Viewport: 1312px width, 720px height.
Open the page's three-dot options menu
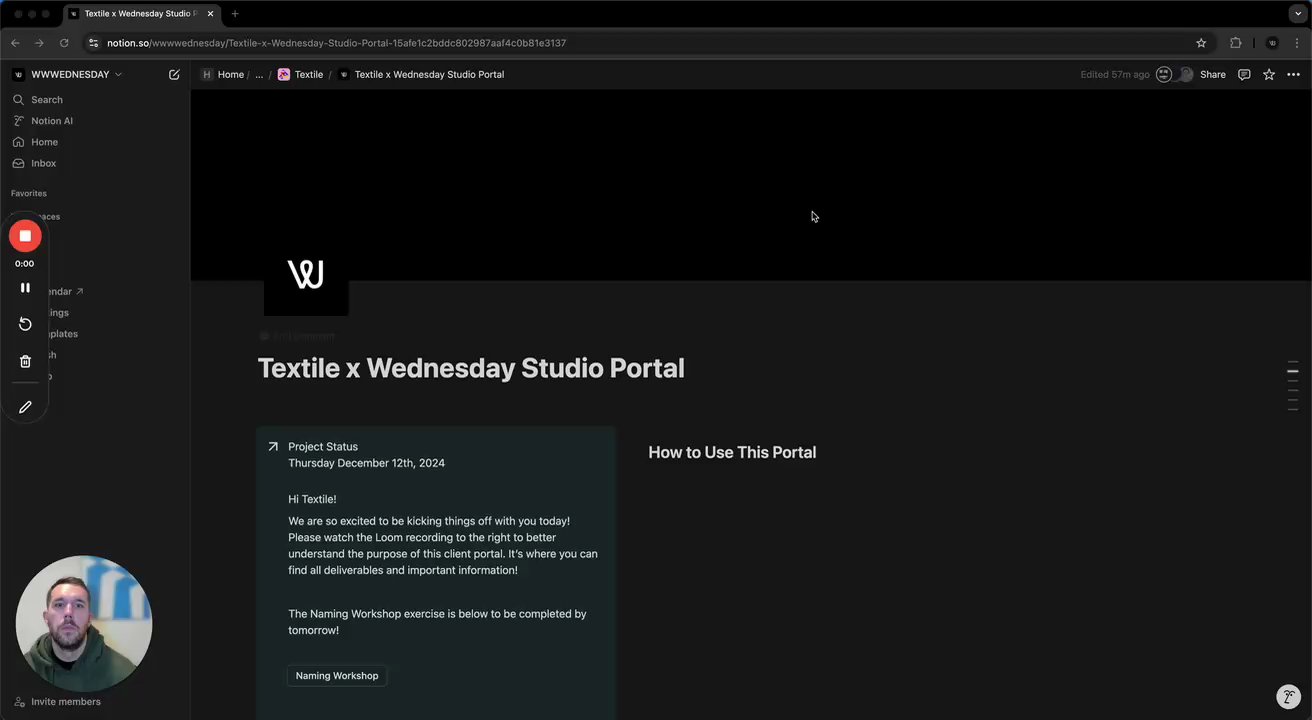click(1293, 74)
